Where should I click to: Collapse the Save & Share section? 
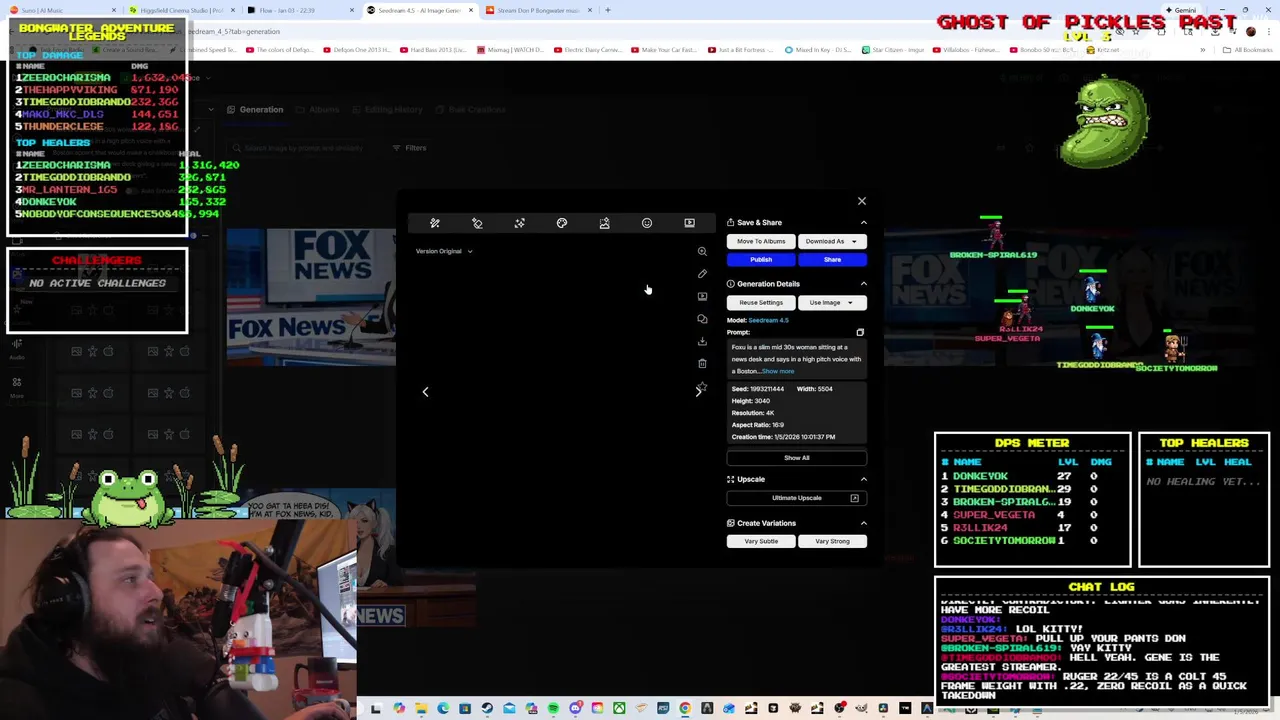click(864, 223)
